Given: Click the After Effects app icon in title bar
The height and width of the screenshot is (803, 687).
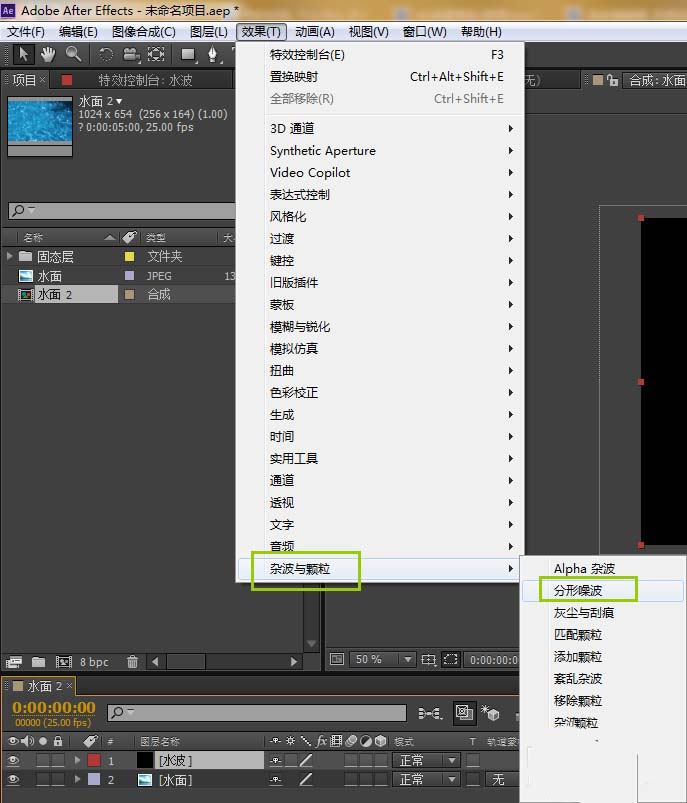Looking at the screenshot, I should [x=8, y=10].
